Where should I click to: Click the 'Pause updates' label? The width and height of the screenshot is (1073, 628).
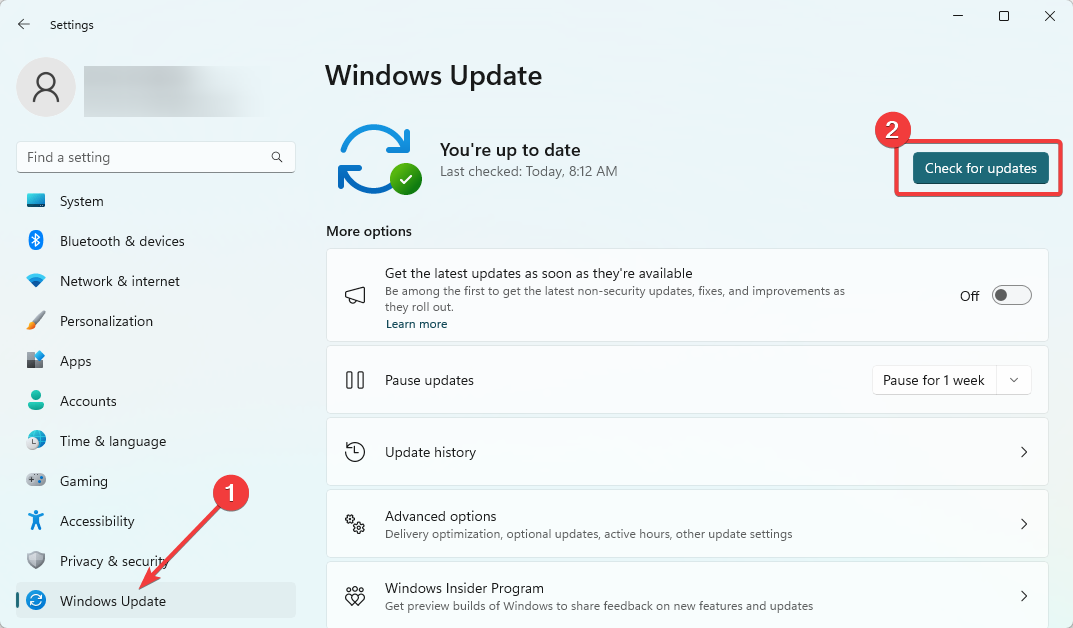[x=429, y=380]
